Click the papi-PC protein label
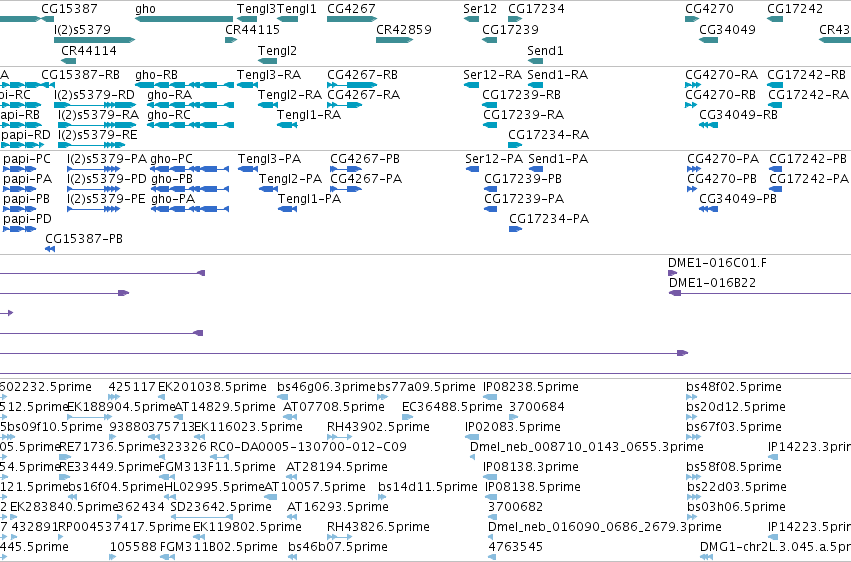851x562 pixels. coord(27,158)
